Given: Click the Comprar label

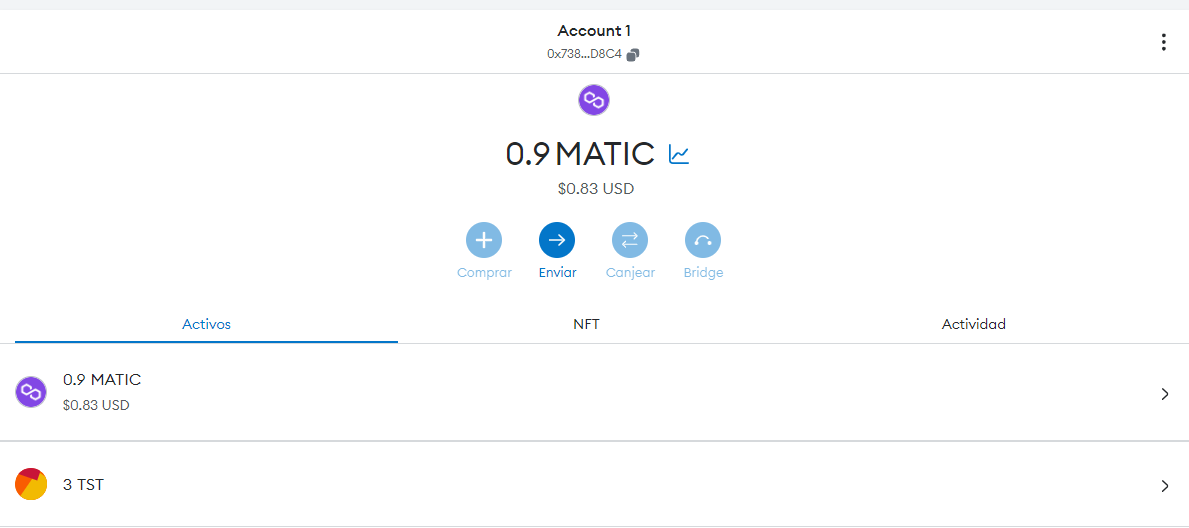Looking at the screenshot, I should (x=485, y=273).
